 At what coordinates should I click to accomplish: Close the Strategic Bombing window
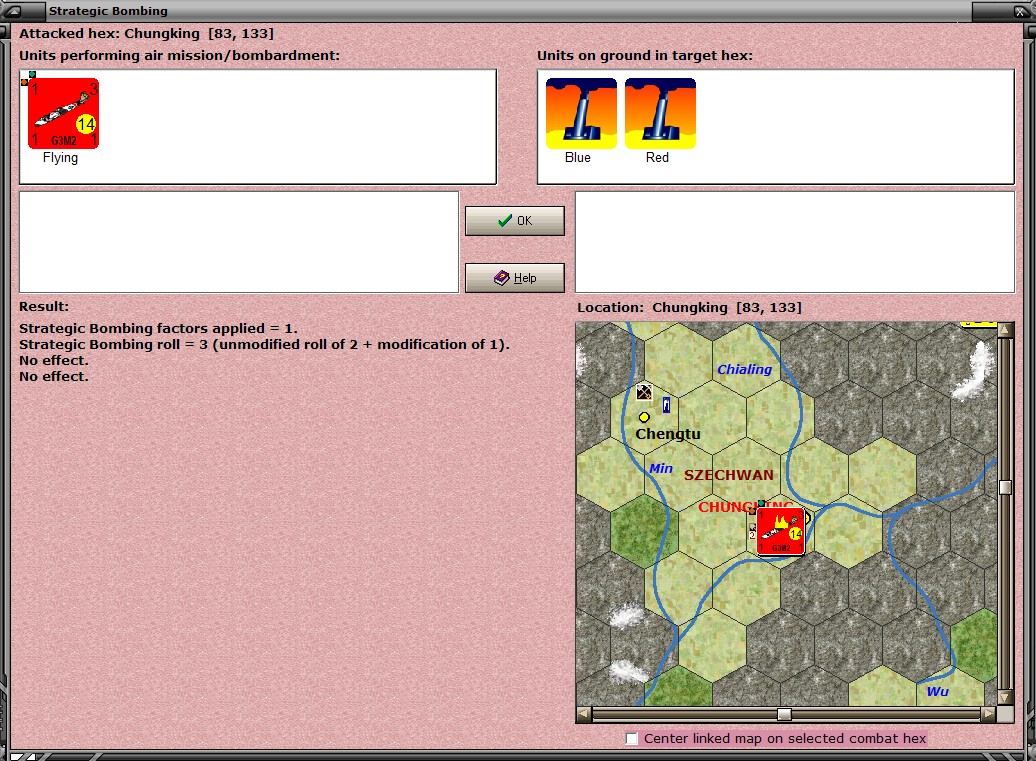pos(1021,11)
